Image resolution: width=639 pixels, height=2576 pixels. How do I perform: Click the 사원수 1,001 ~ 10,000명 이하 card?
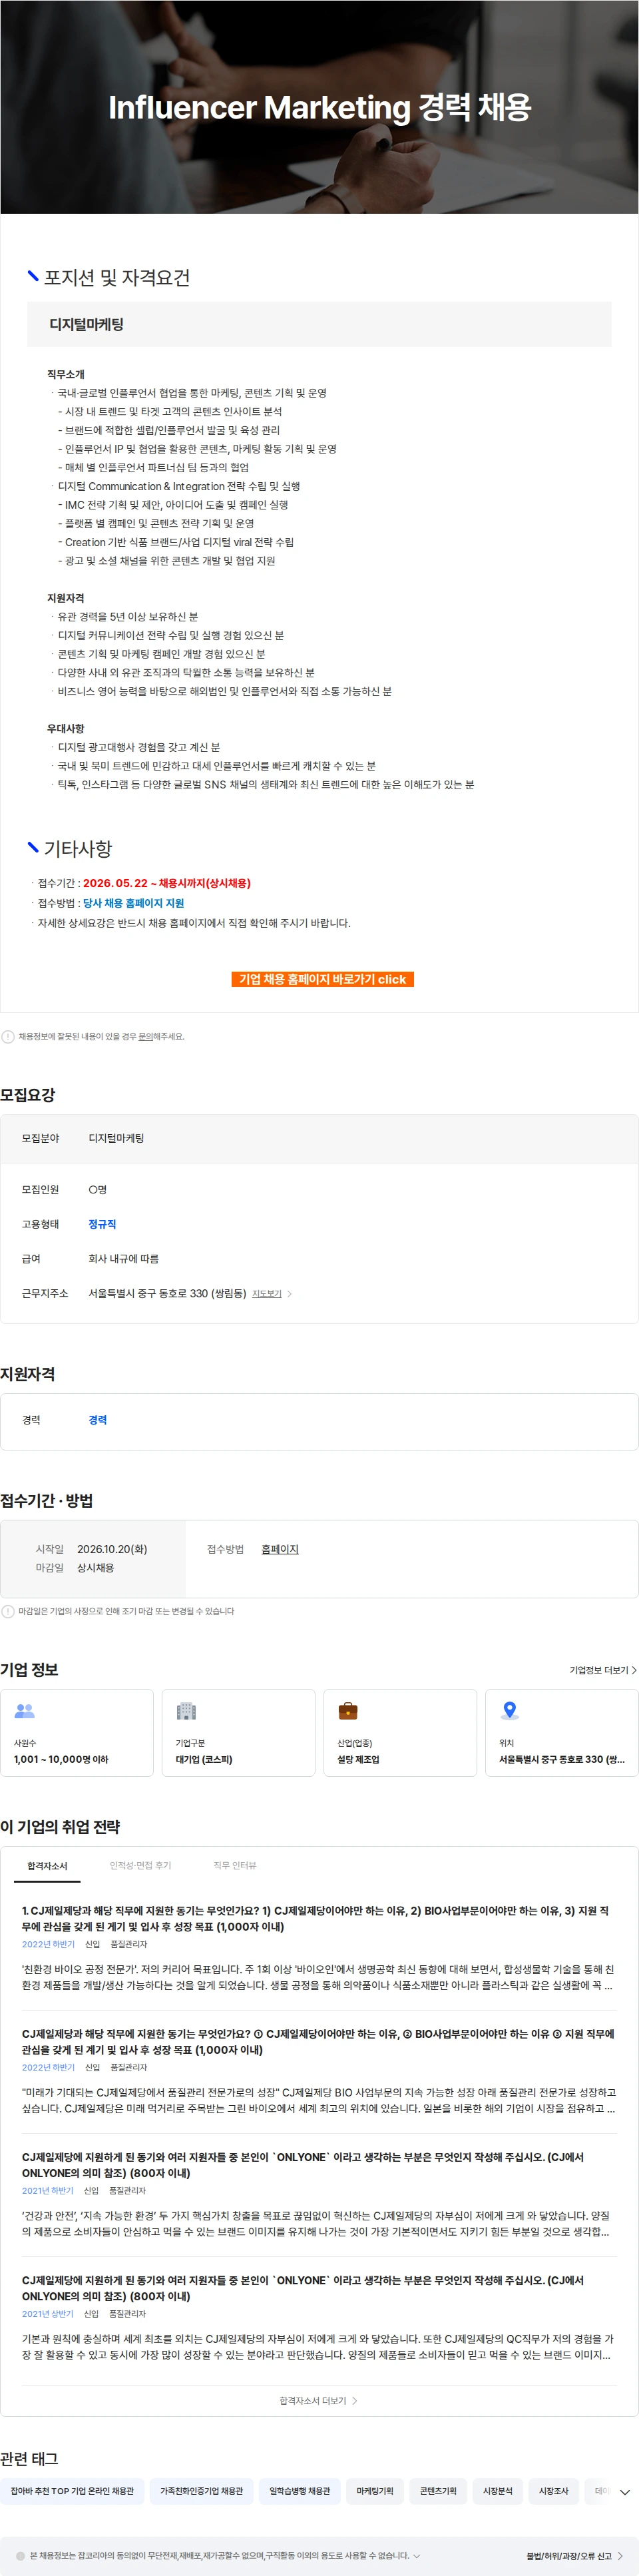click(77, 1733)
